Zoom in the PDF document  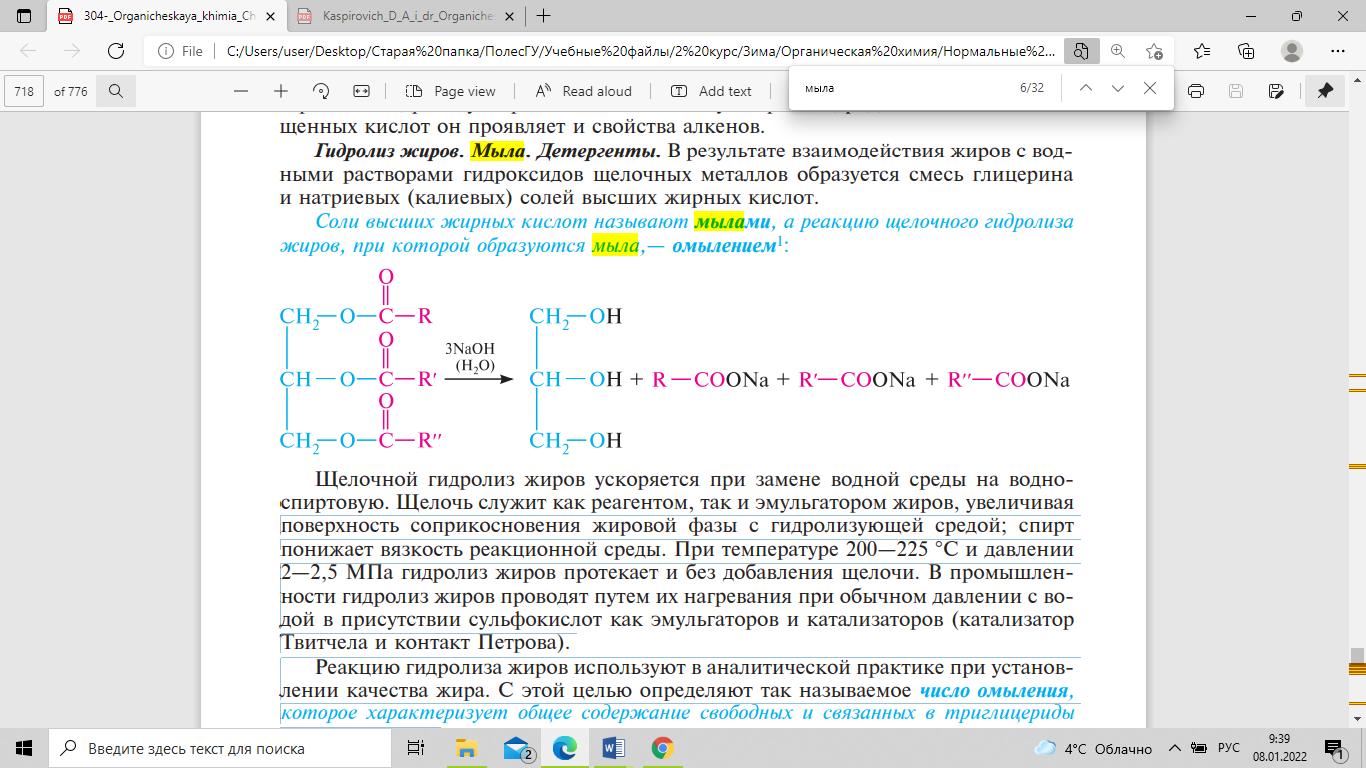(281, 91)
